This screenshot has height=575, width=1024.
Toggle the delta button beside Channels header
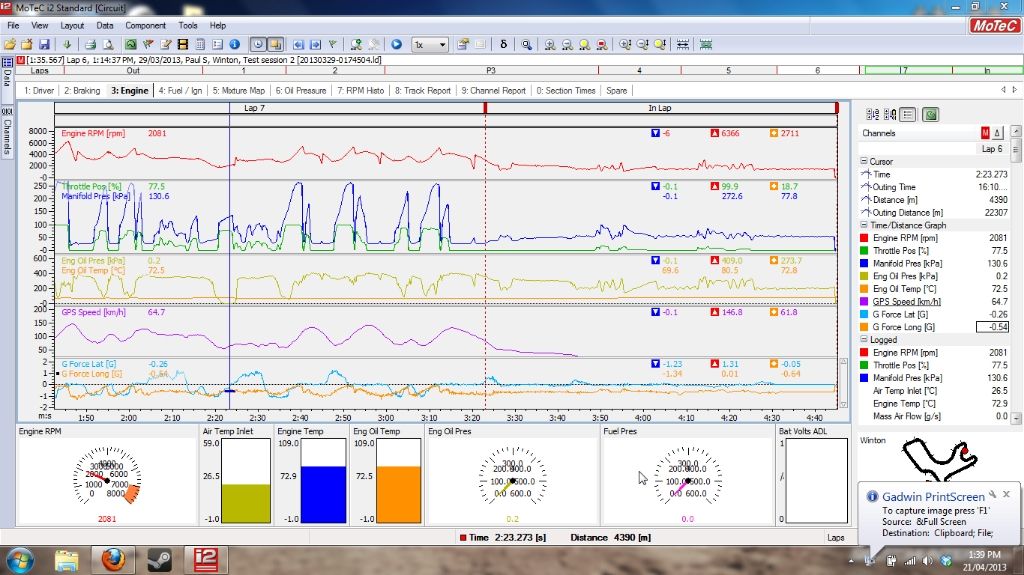[997, 133]
